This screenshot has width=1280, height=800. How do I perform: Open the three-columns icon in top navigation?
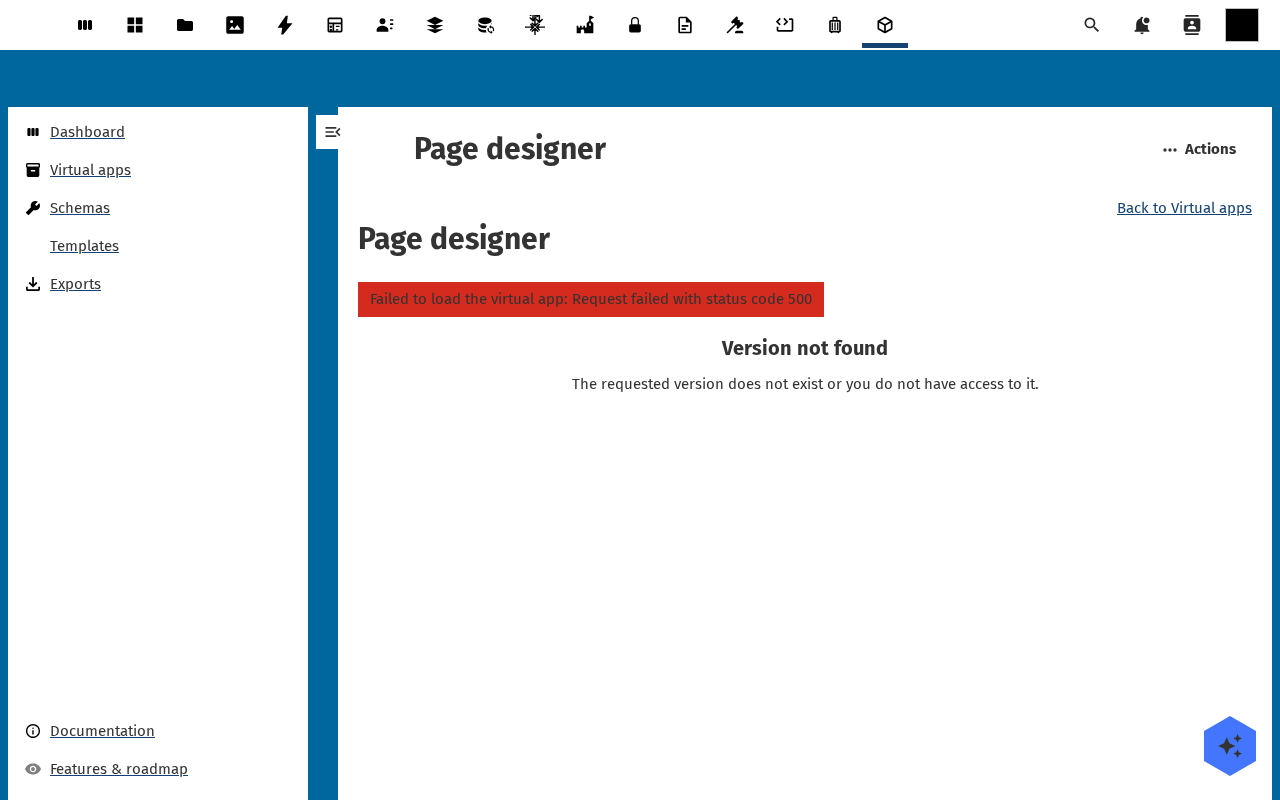click(85, 25)
